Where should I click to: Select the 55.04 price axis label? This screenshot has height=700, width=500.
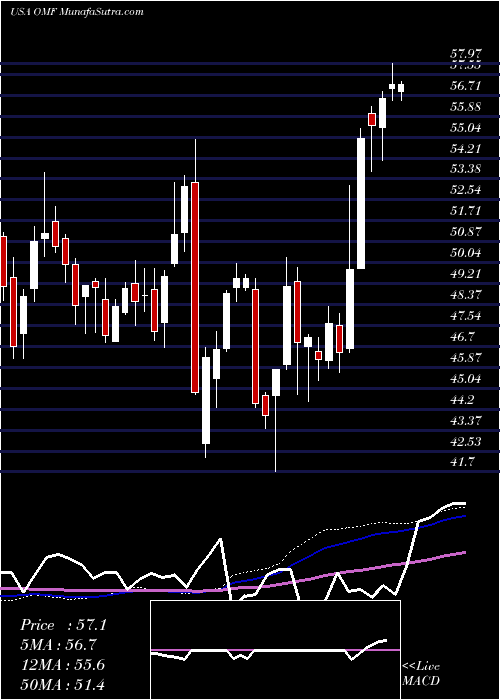(466, 128)
